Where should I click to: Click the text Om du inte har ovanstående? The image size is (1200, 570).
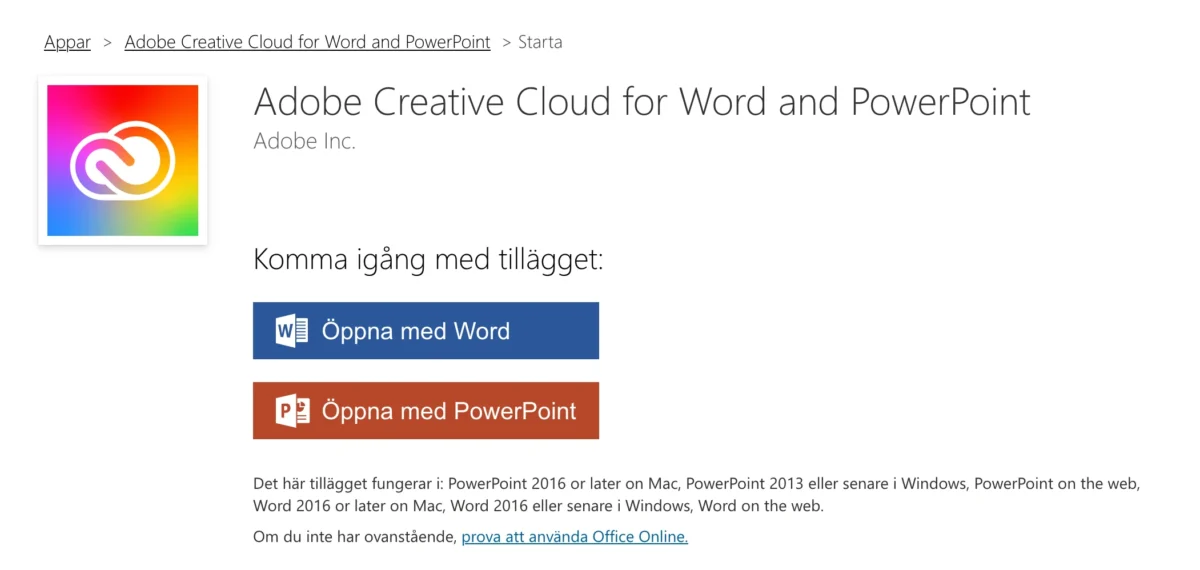click(355, 537)
